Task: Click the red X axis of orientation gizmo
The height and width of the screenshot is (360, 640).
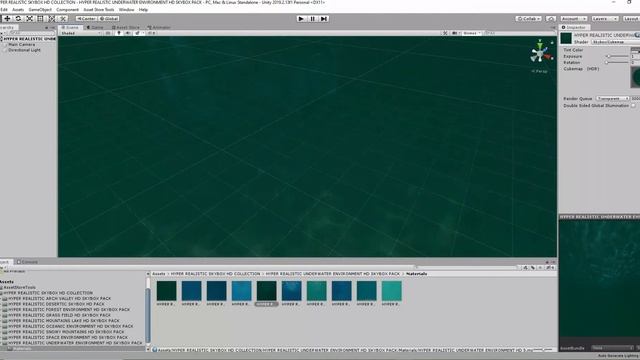Action: [548, 57]
